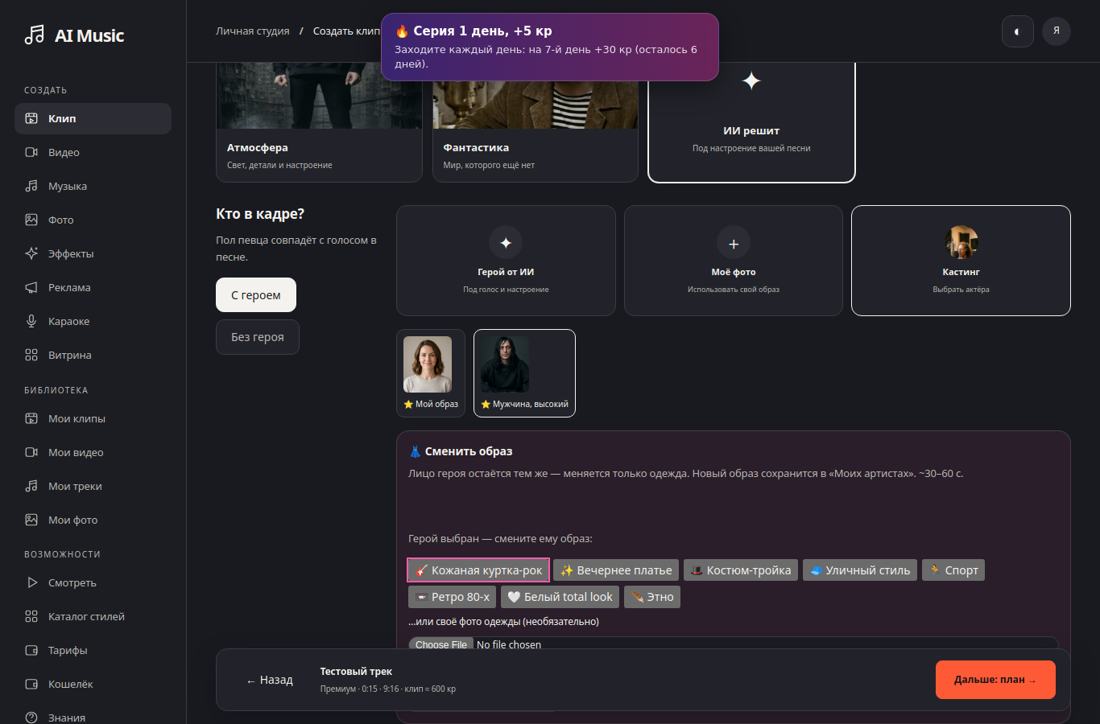Open the Личная студия breadcrumb

point(253,31)
